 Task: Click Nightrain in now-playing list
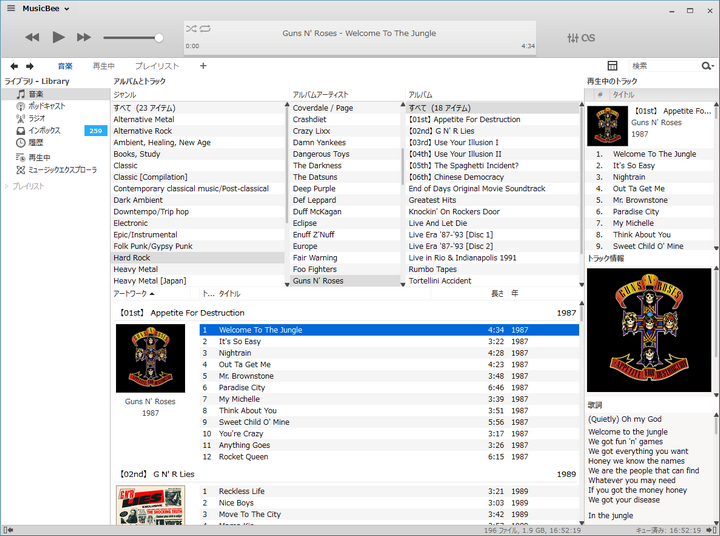(x=649, y=177)
